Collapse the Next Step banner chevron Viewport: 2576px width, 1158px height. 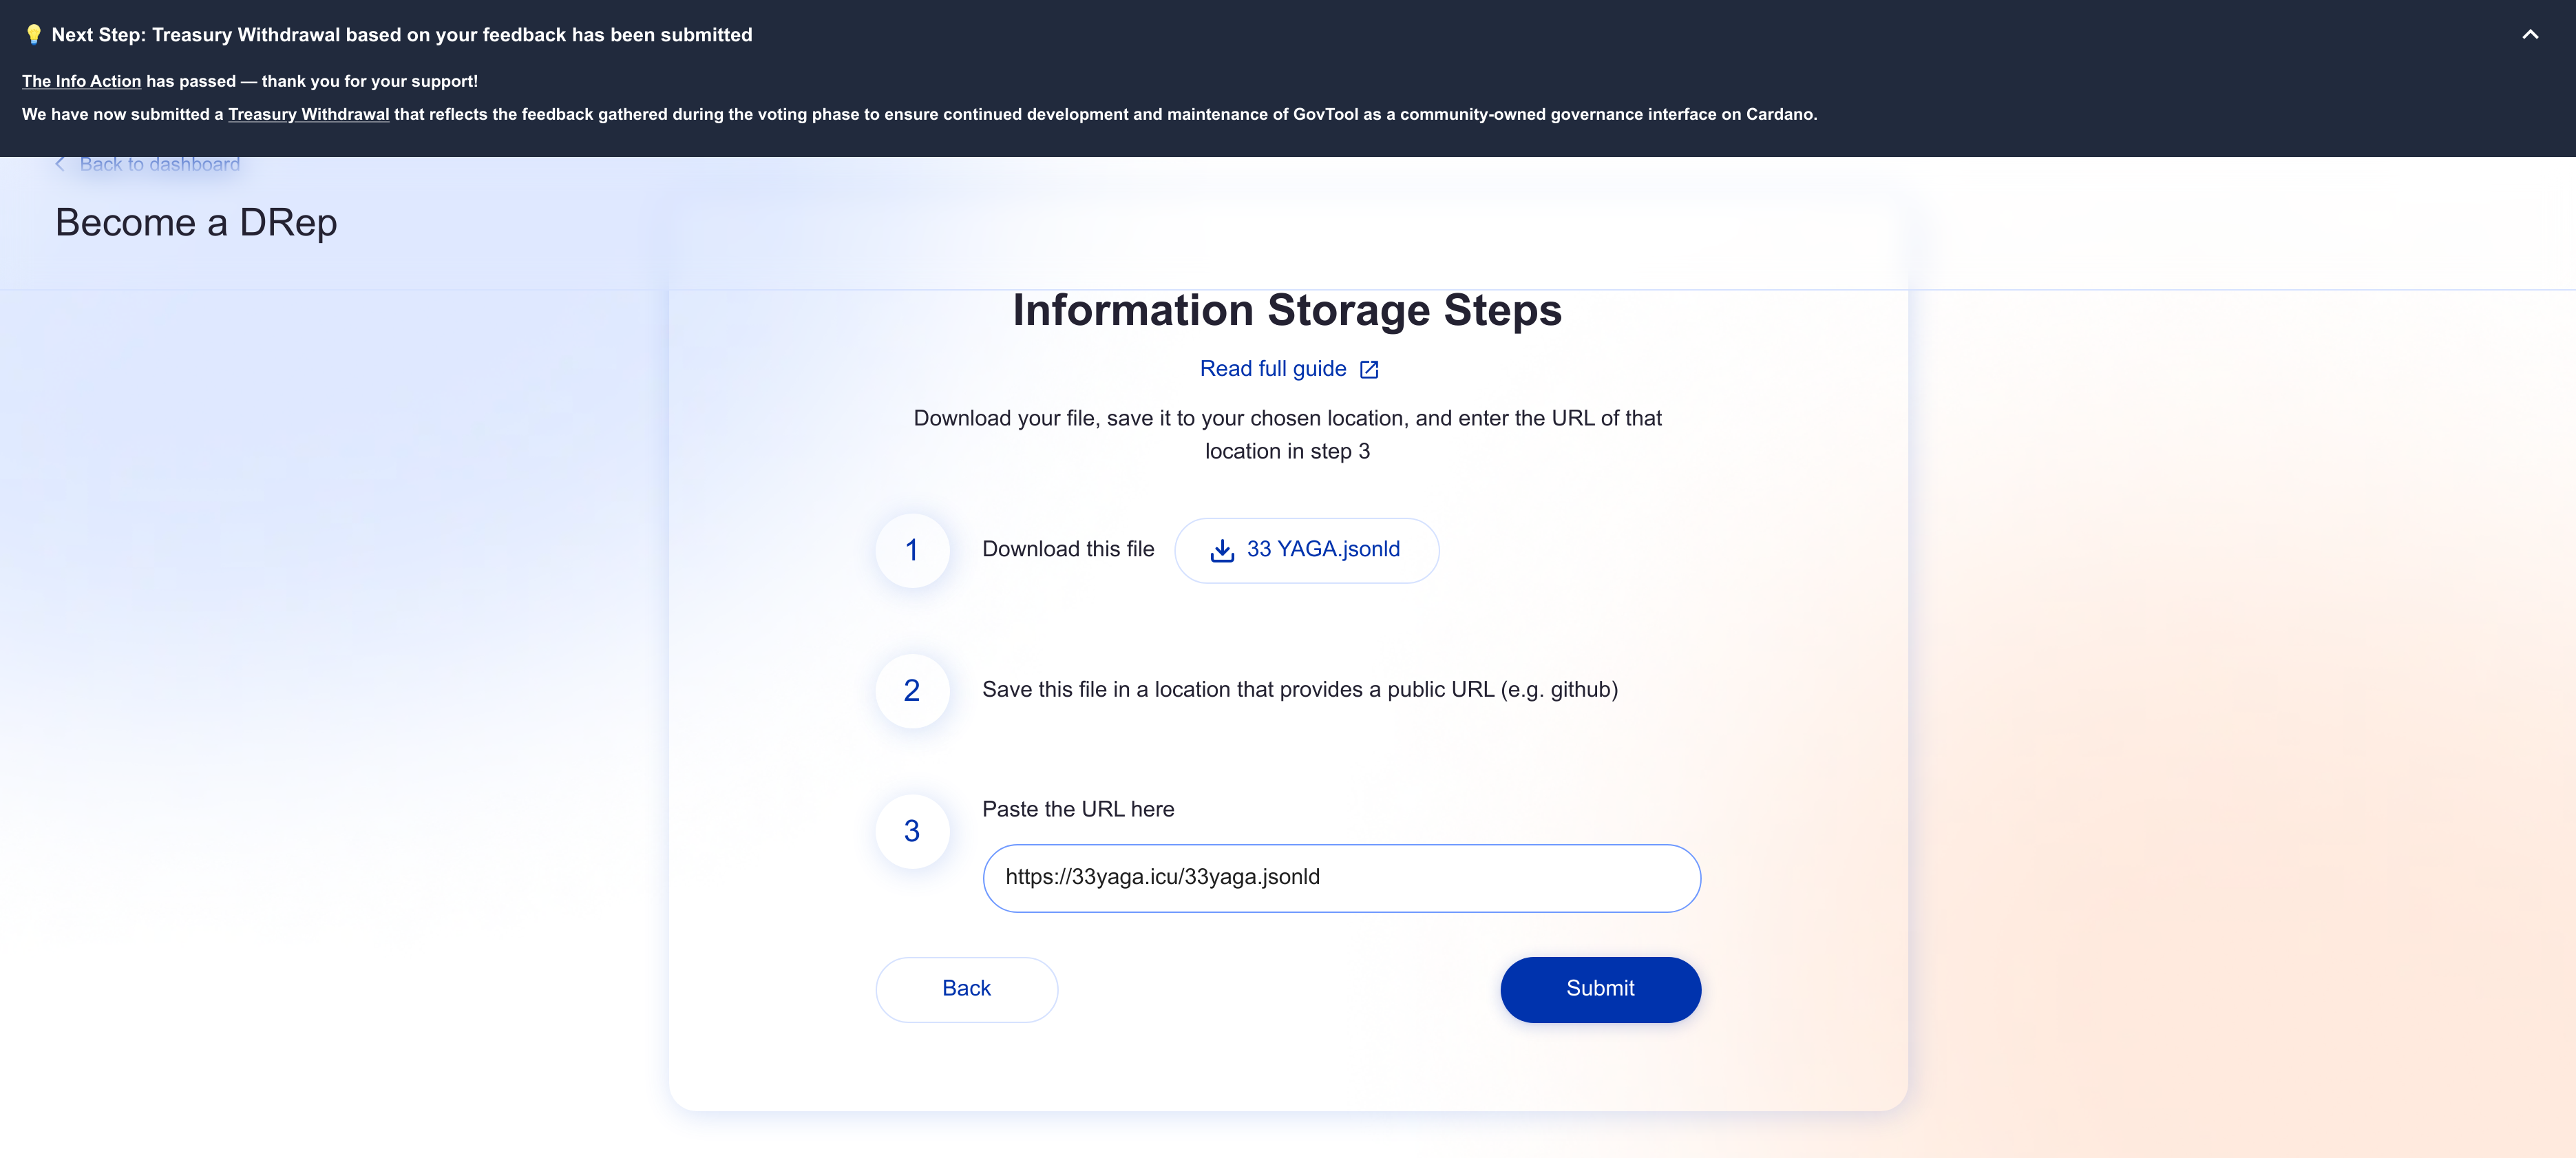pos(2530,35)
